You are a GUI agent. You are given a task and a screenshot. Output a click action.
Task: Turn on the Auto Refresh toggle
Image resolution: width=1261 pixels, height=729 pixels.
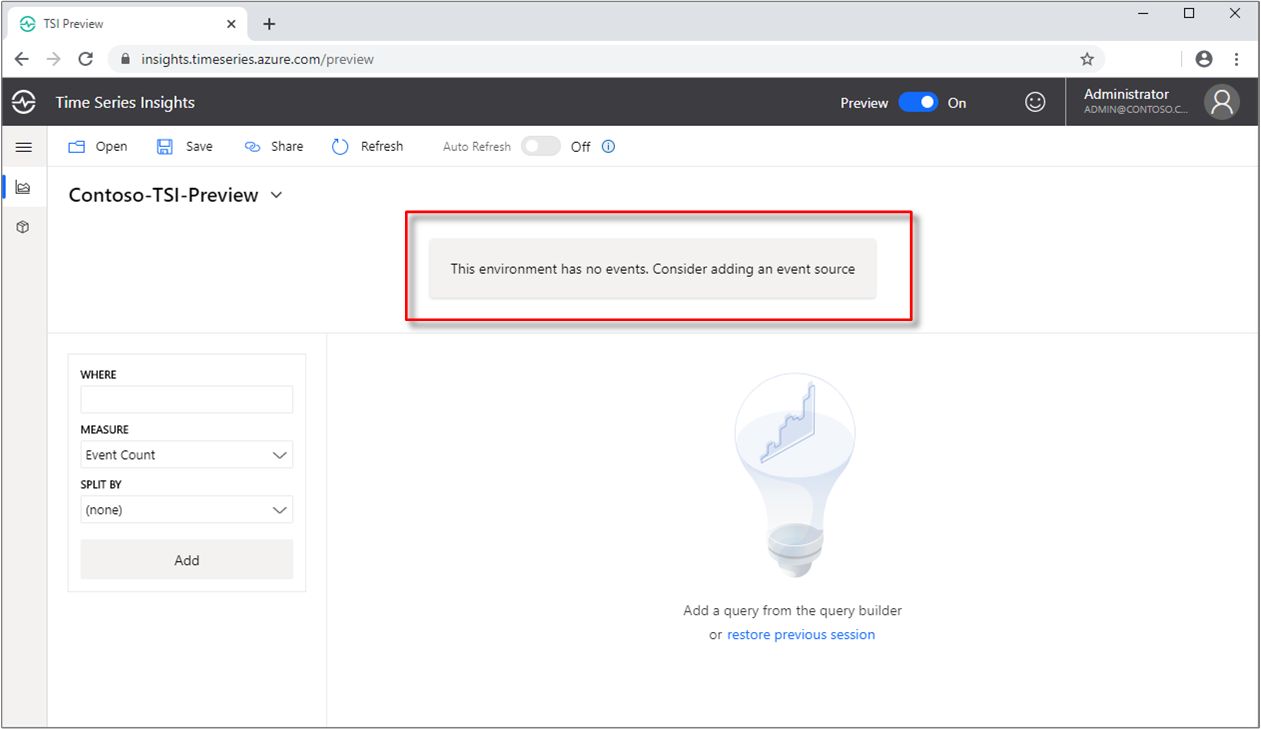(541, 146)
